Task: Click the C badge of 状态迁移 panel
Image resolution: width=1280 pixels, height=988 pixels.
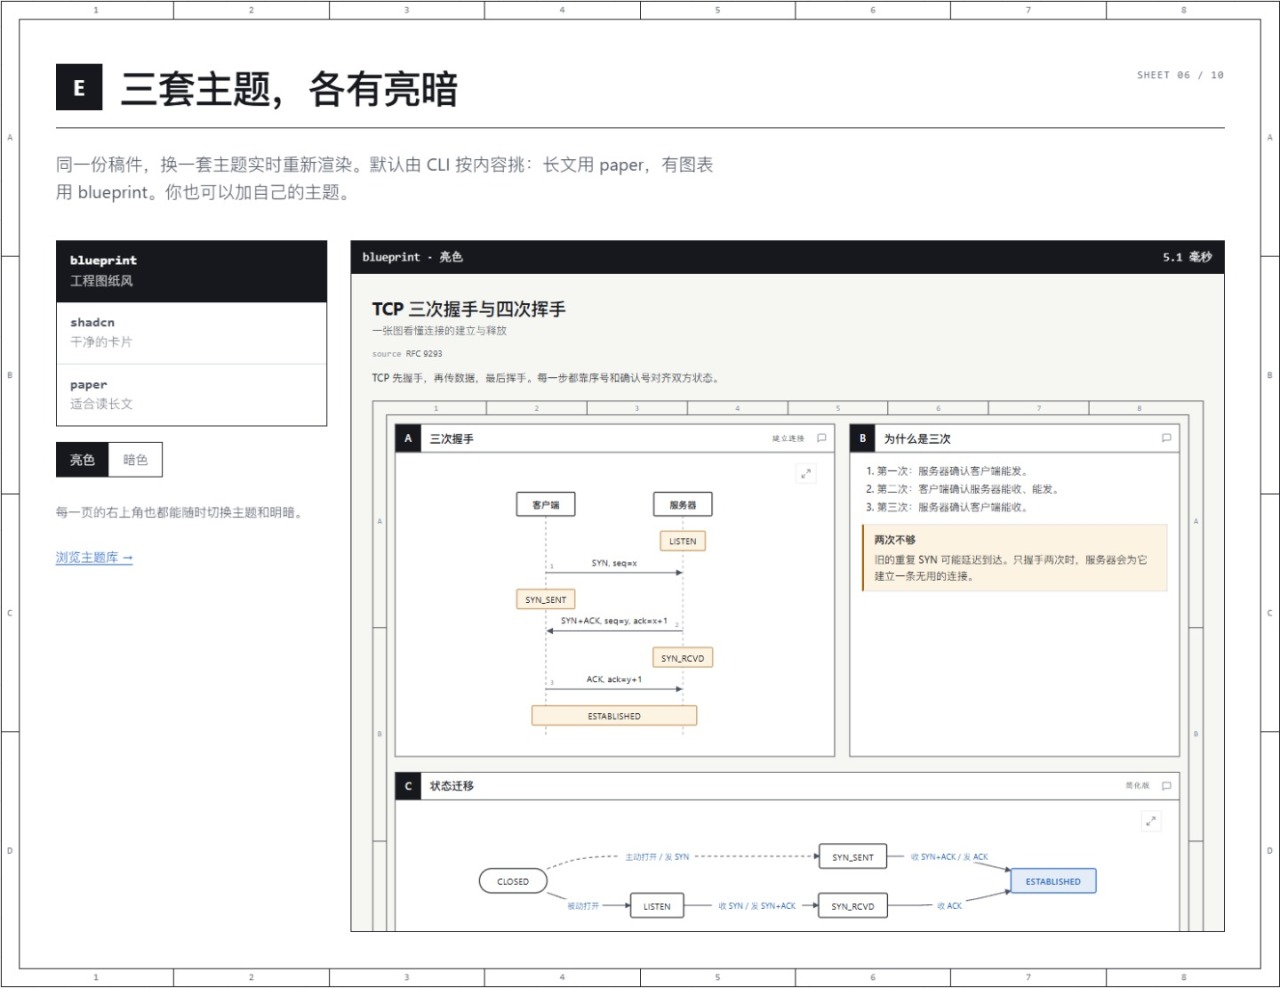Action: (x=408, y=786)
